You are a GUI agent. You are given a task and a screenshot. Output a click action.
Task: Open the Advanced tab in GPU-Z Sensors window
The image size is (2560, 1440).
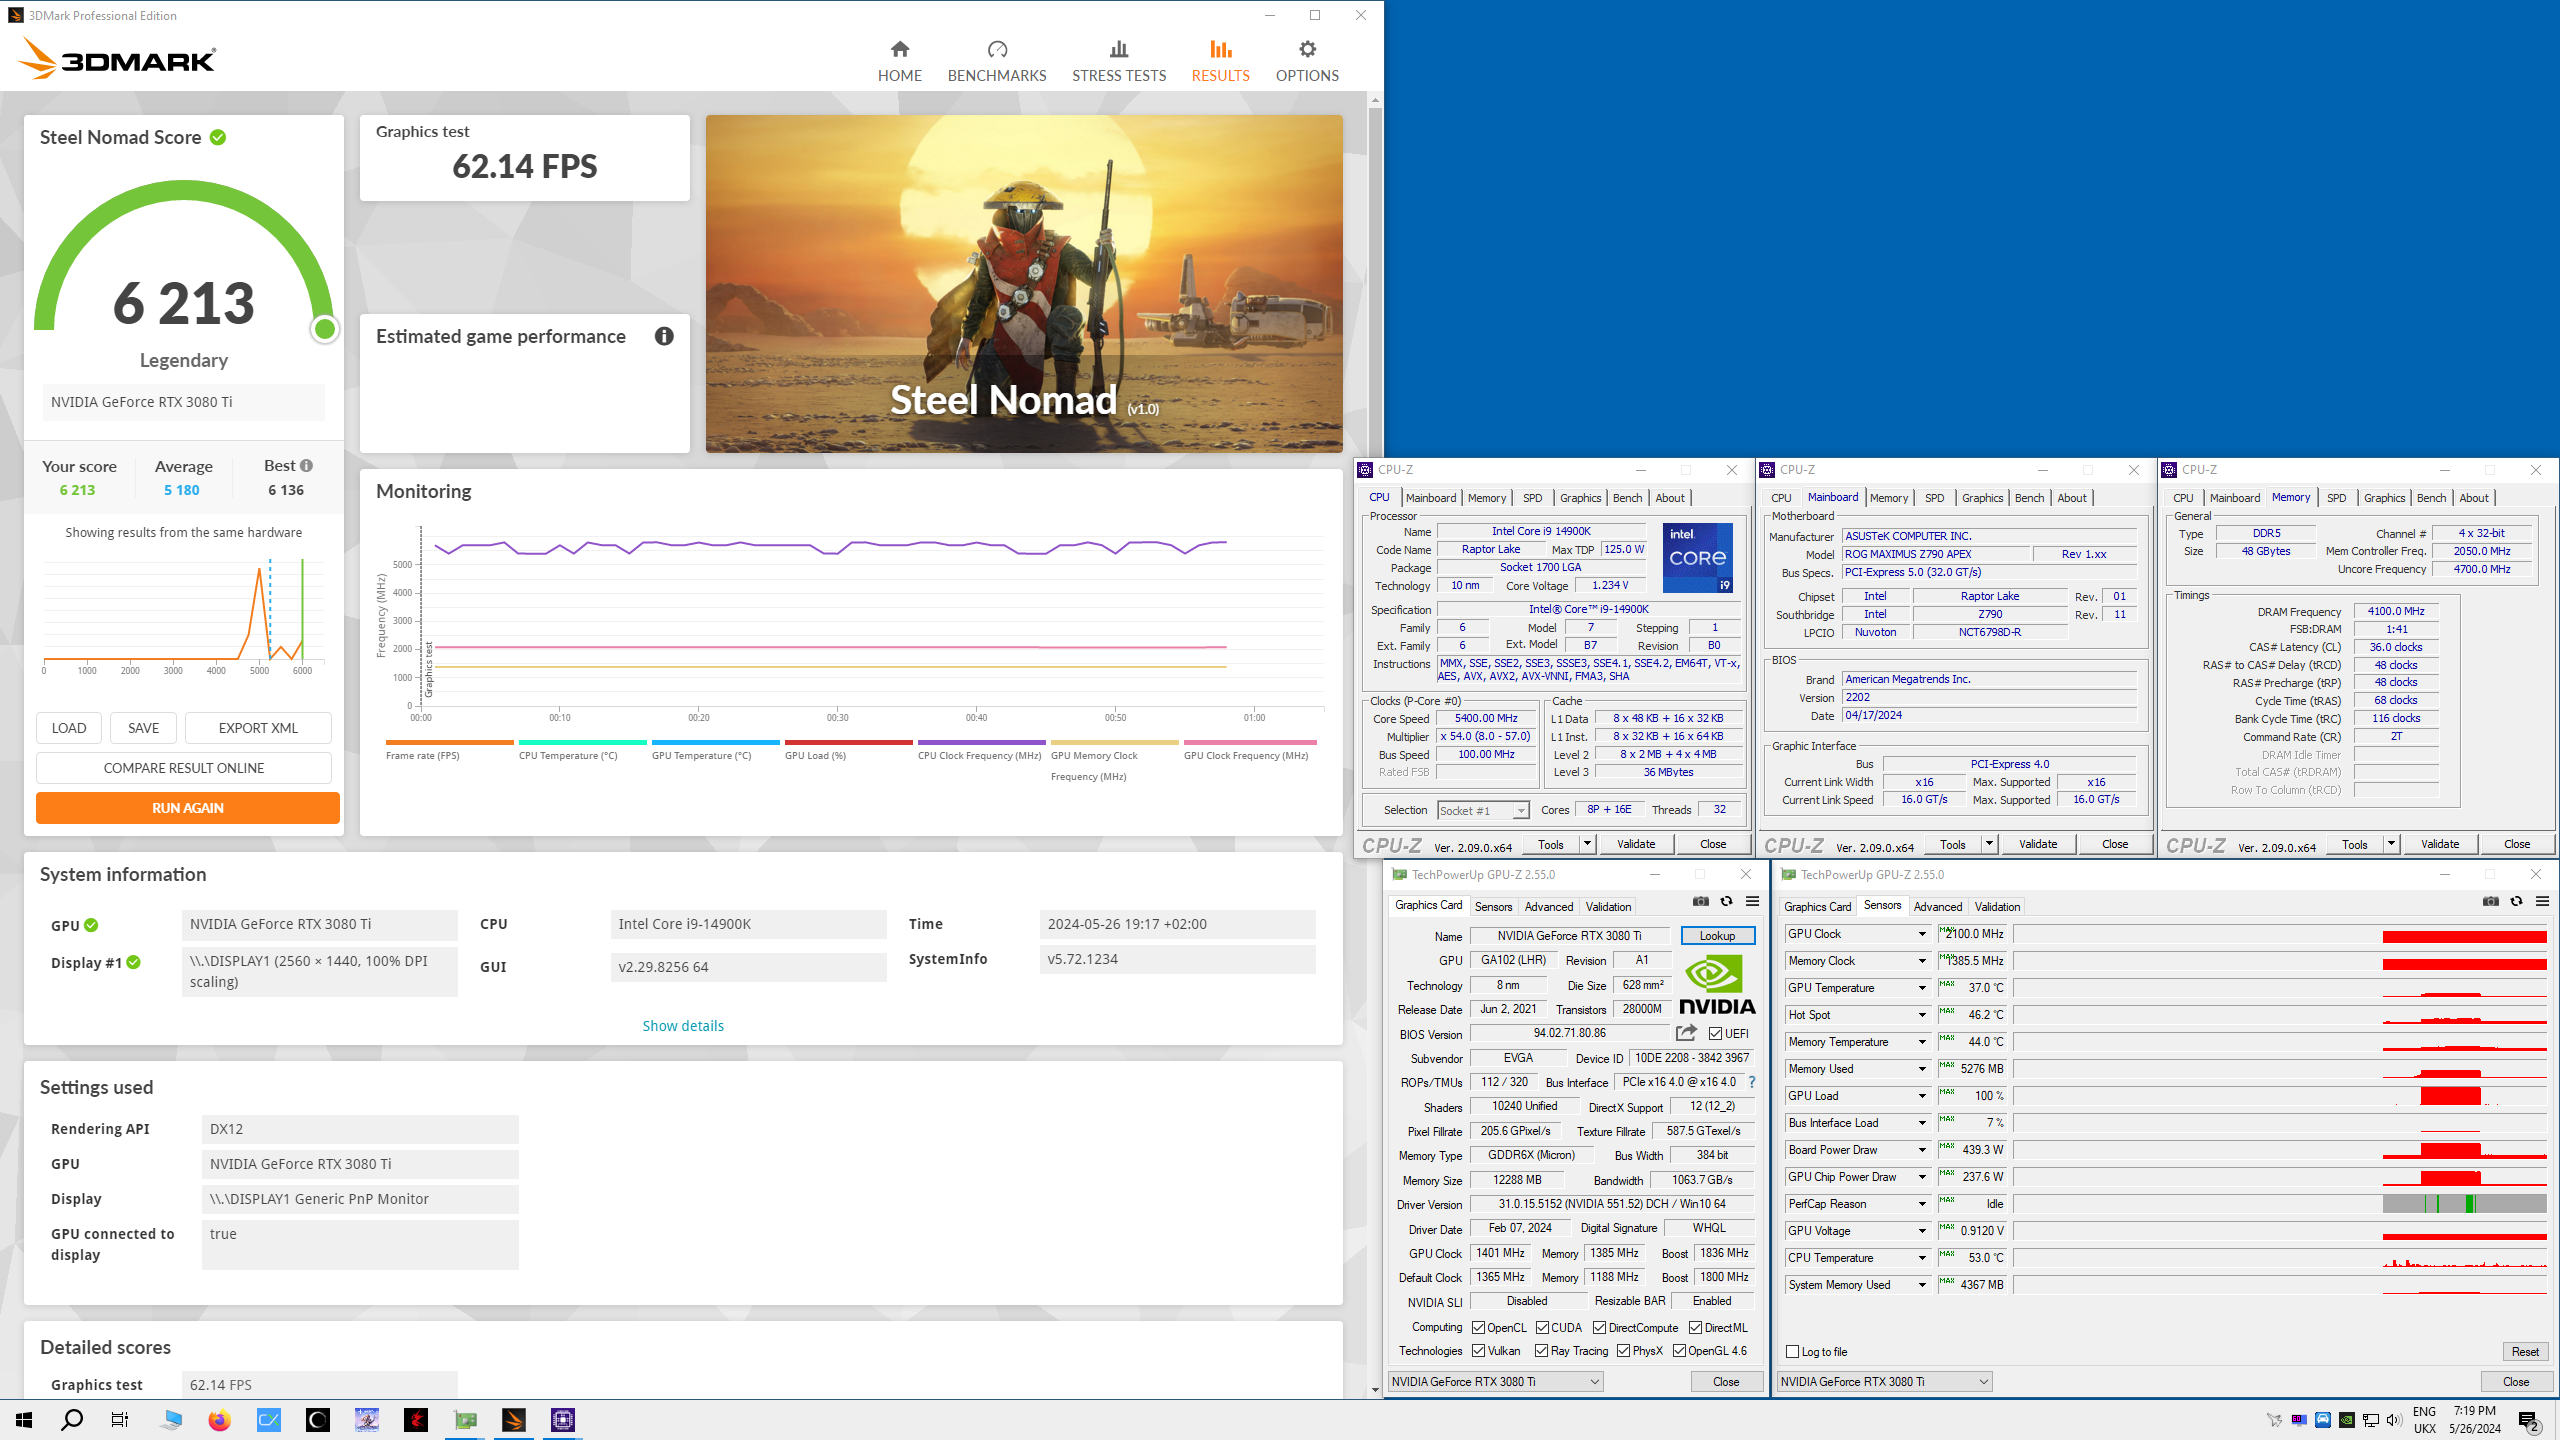click(1937, 907)
